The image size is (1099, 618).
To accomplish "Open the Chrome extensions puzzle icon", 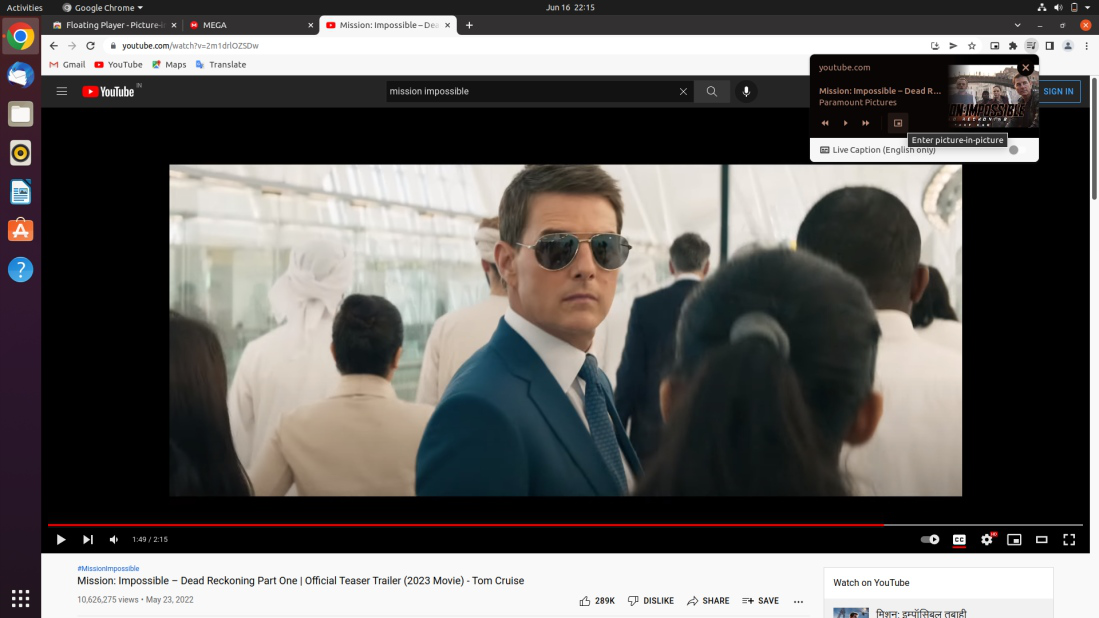I will (x=1013, y=46).
